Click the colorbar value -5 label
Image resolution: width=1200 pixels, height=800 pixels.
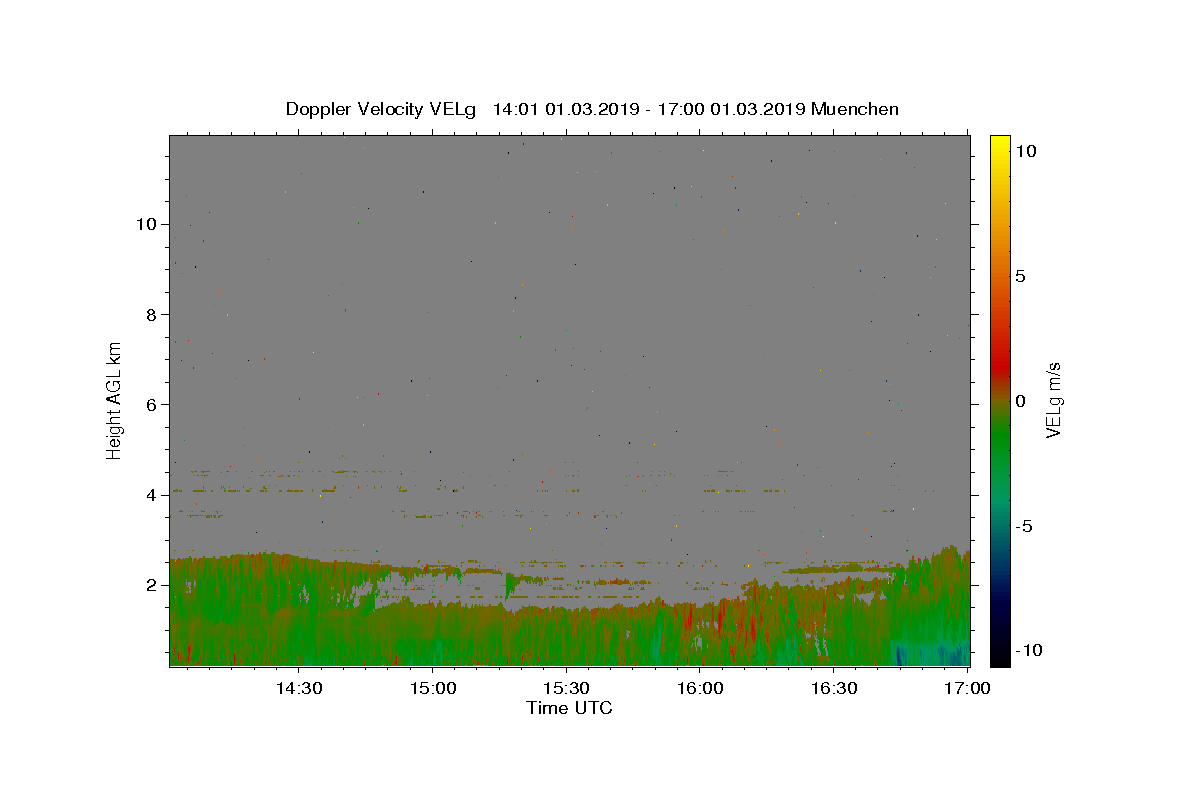pos(1024,526)
